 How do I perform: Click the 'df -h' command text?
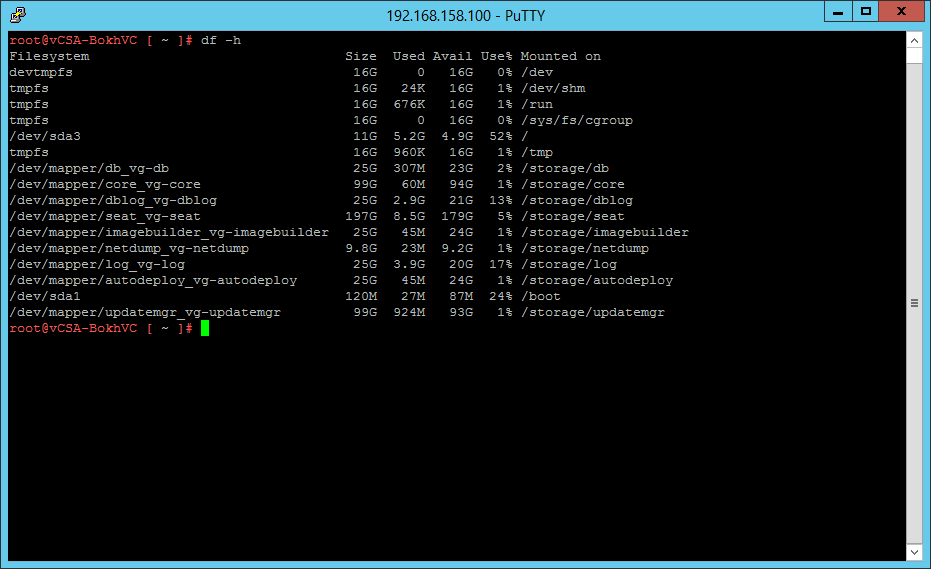click(221, 40)
